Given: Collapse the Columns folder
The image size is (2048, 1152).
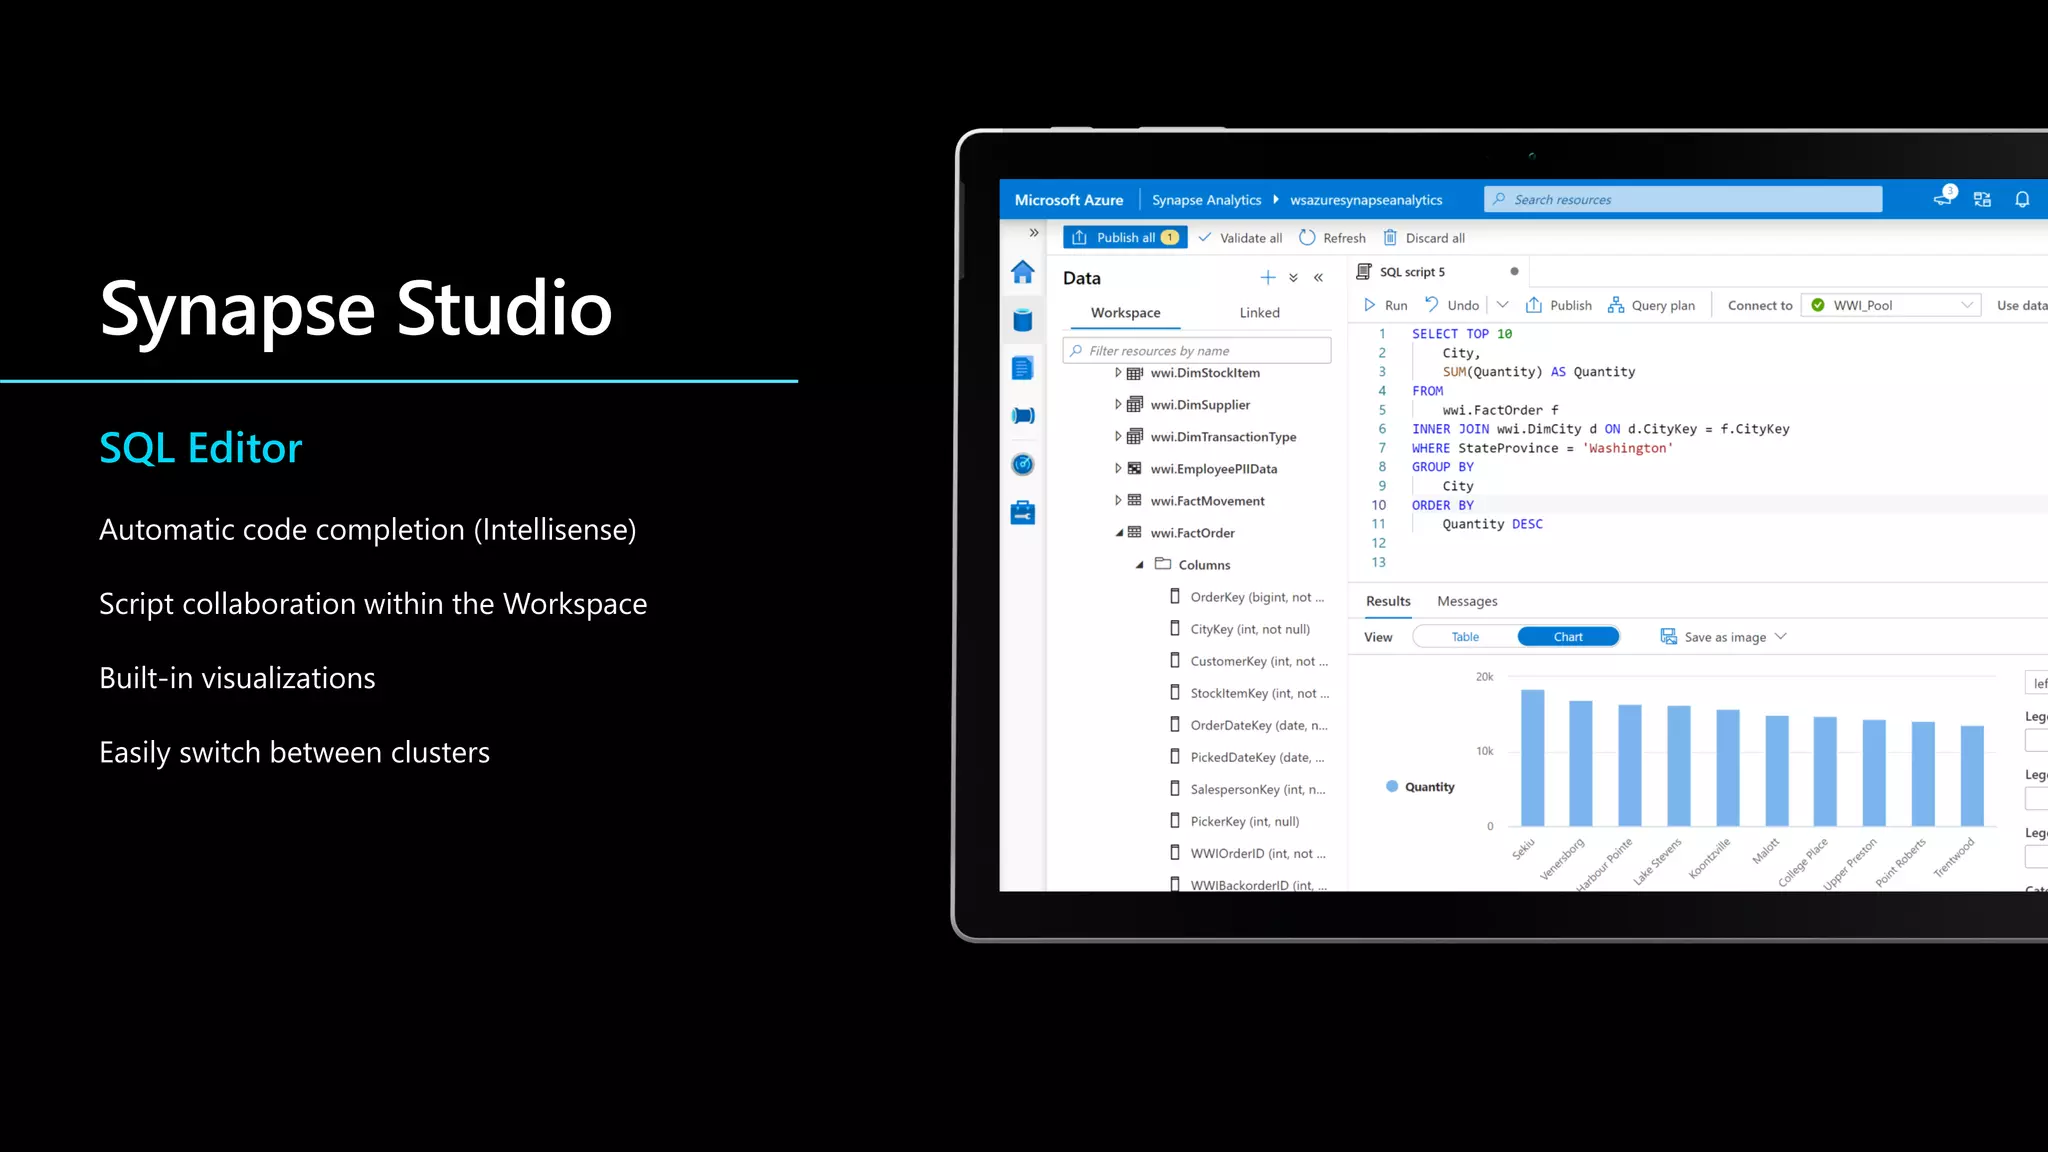Looking at the screenshot, I should tap(1139, 565).
